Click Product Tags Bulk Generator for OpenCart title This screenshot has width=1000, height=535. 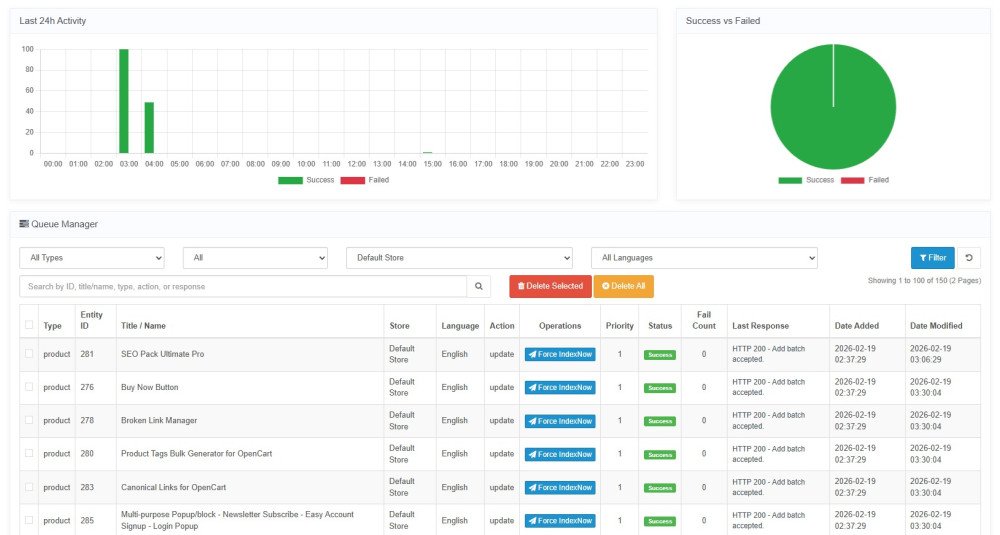click(x=196, y=453)
